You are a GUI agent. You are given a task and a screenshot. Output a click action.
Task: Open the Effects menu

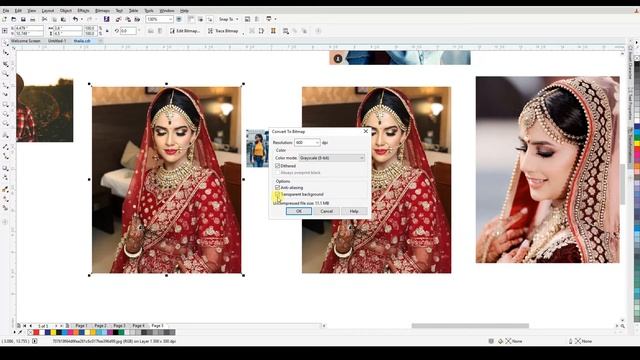(83, 11)
